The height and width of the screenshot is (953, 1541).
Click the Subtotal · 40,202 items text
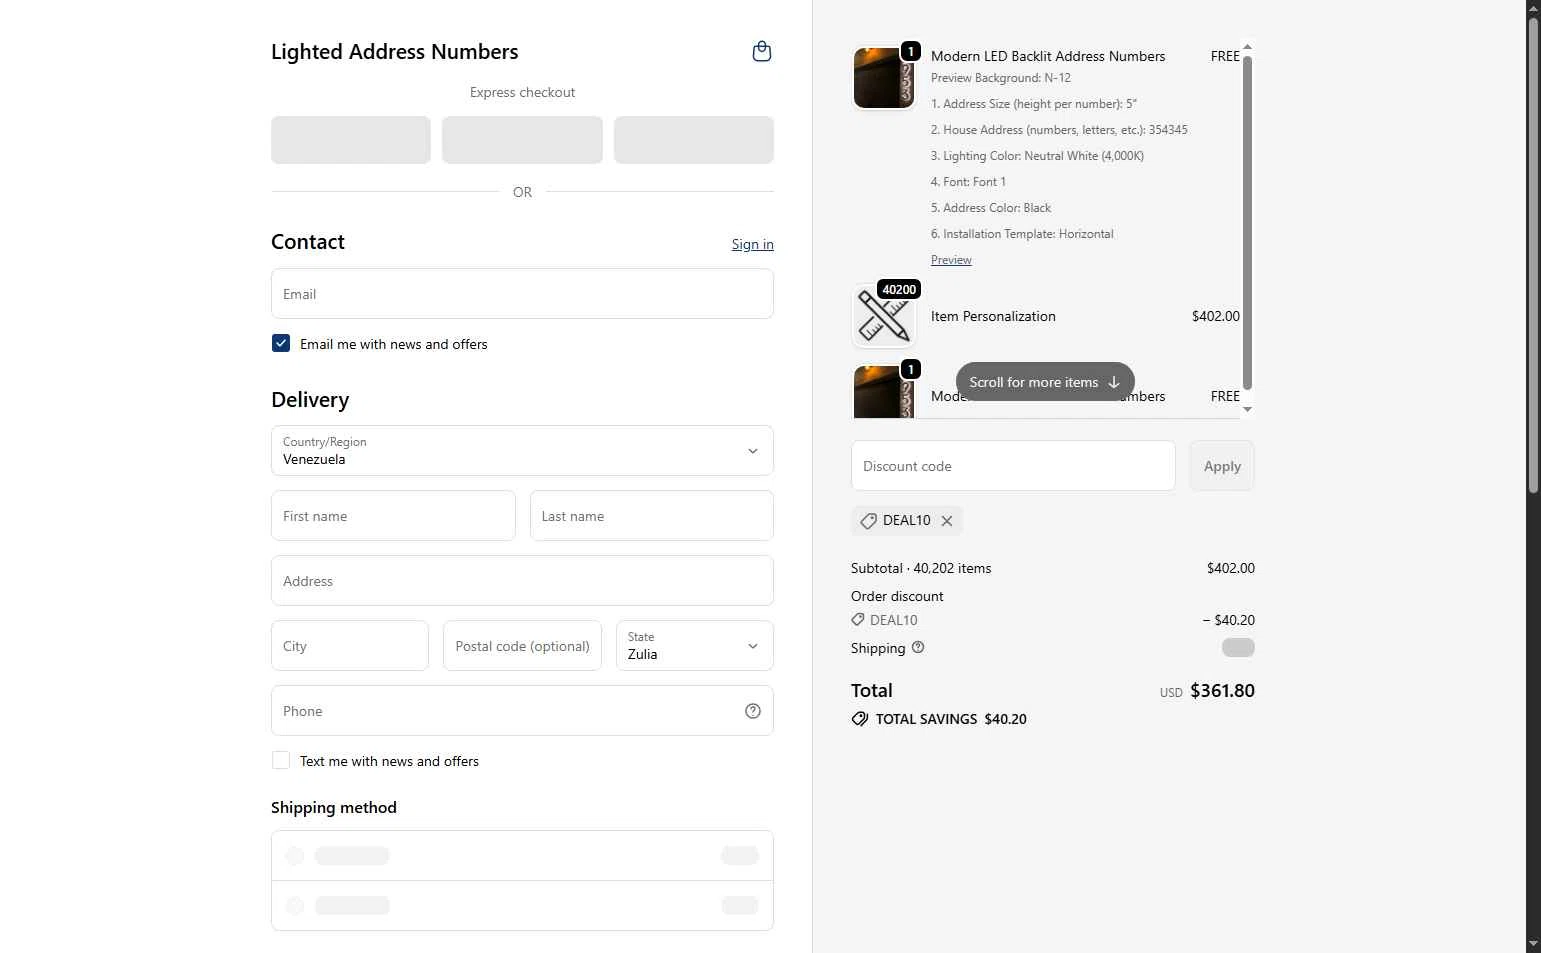[x=921, y=568]
